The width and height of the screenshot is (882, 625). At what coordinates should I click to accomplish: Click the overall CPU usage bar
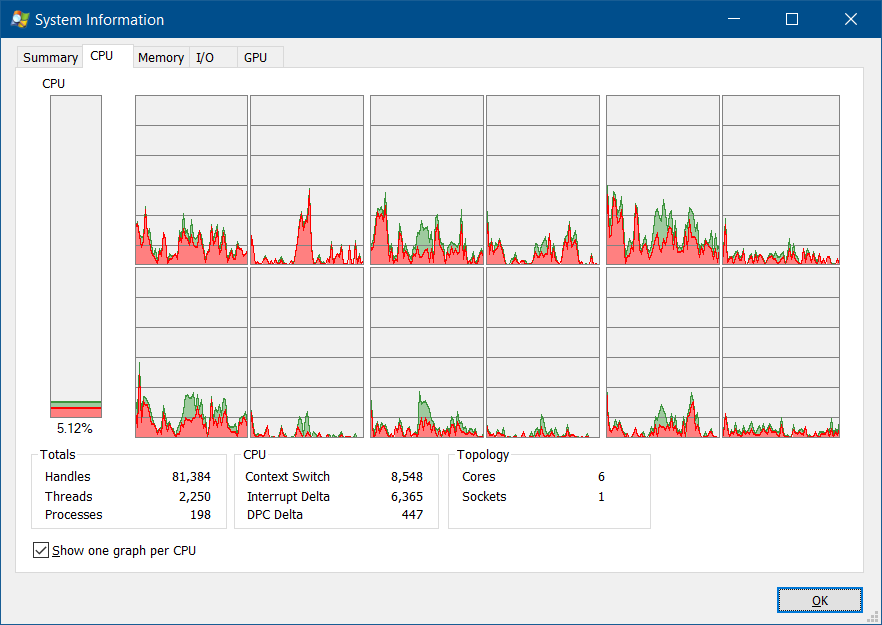click(x=76, y=257)
